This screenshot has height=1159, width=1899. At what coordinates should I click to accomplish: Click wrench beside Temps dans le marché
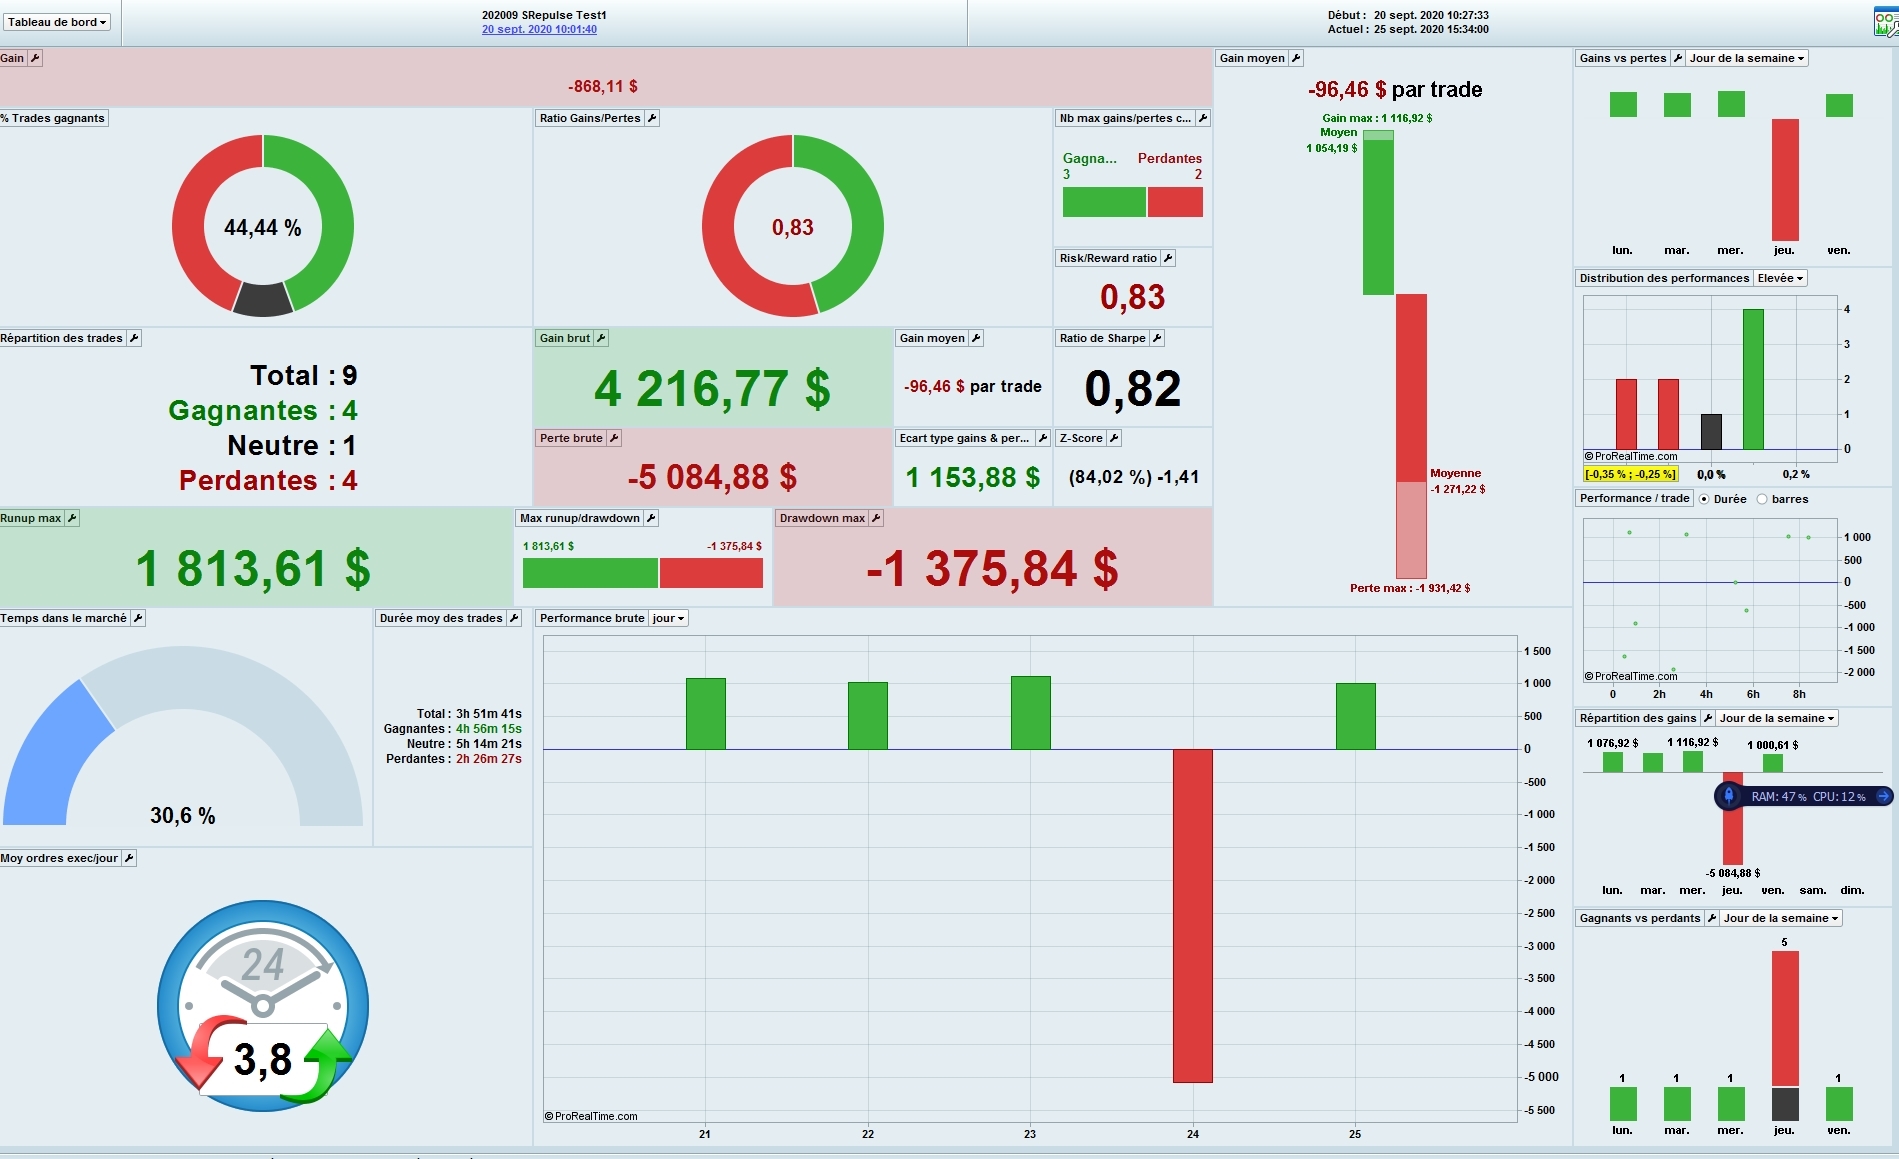(x=138, y=618)
